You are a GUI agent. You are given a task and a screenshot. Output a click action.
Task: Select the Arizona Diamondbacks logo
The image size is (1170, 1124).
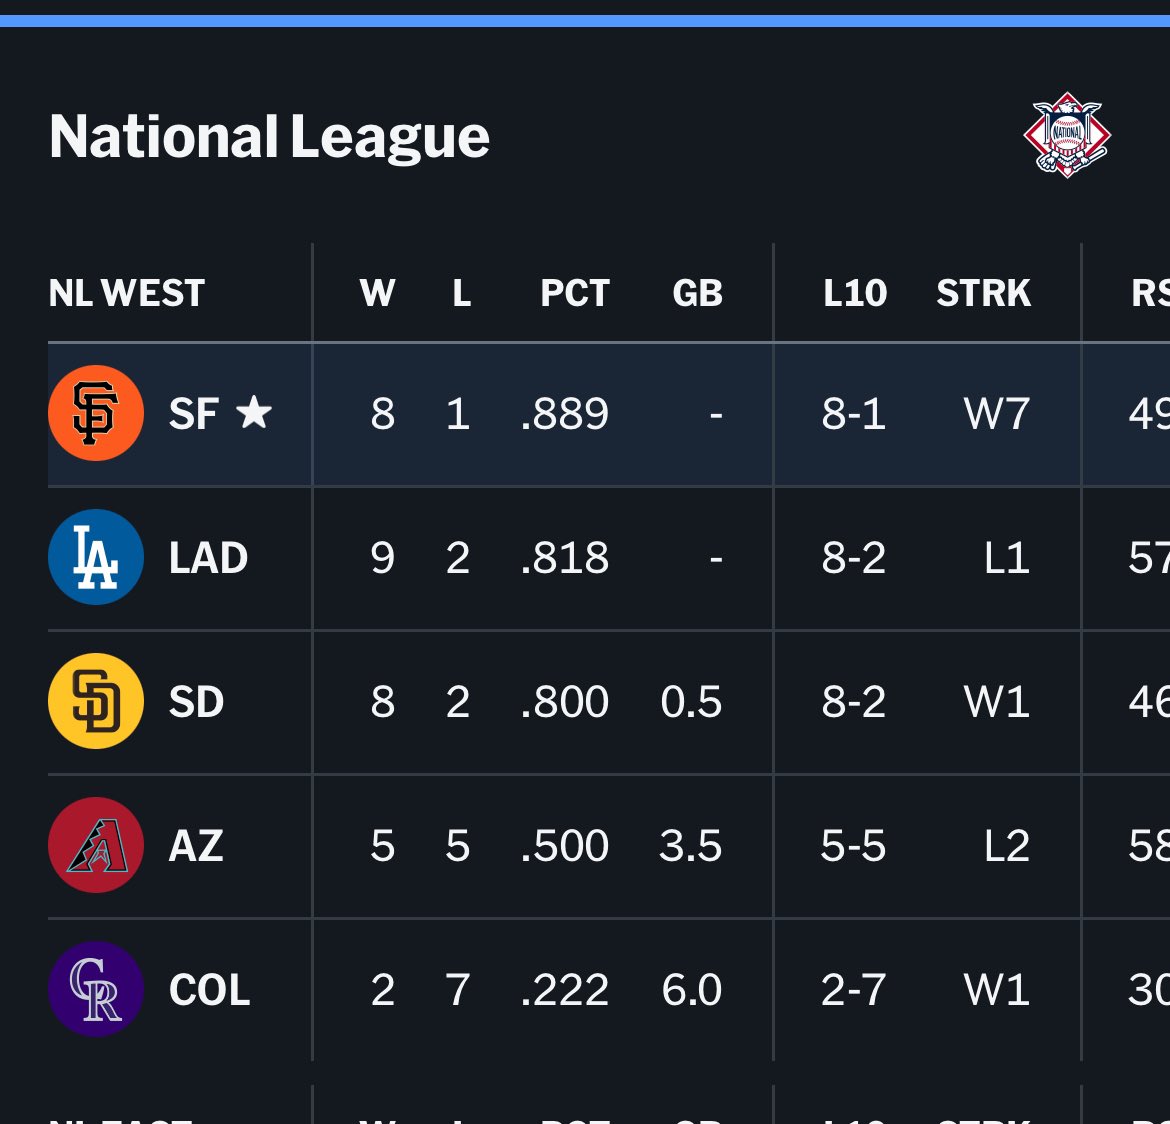[96, 845]
